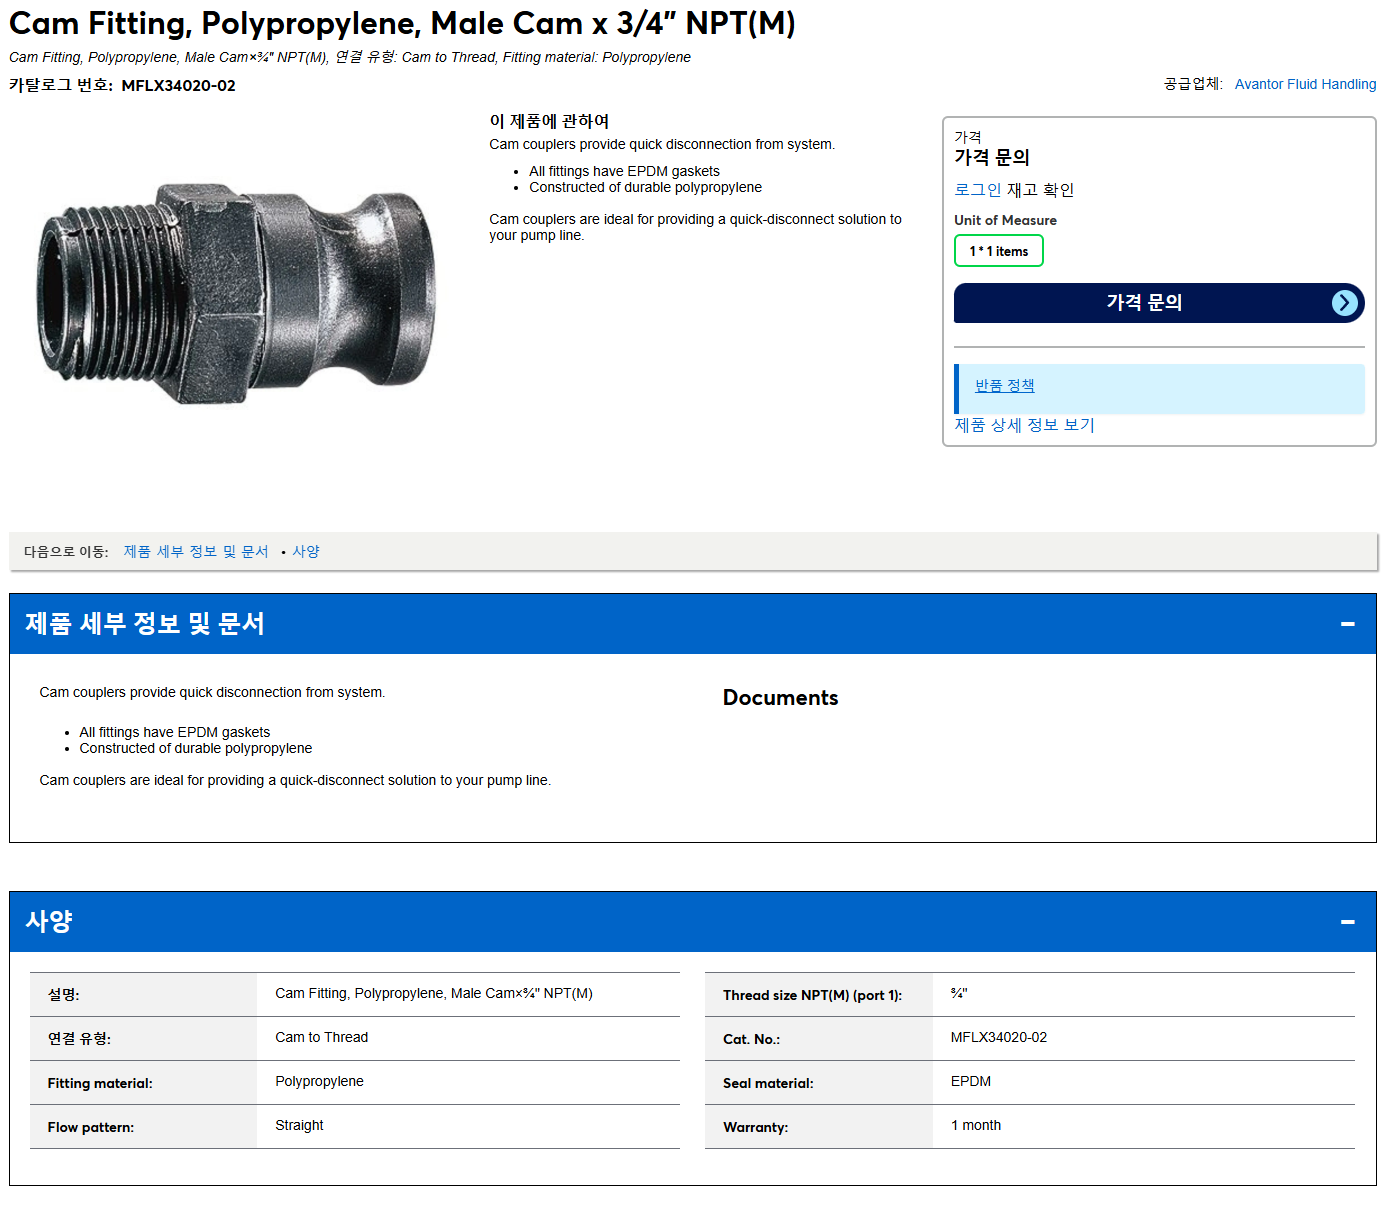Jump to 제품 세부 정보 및 문서 anchor
The width and height of the screenshot is (1384, 1206).
coord(196,551)
